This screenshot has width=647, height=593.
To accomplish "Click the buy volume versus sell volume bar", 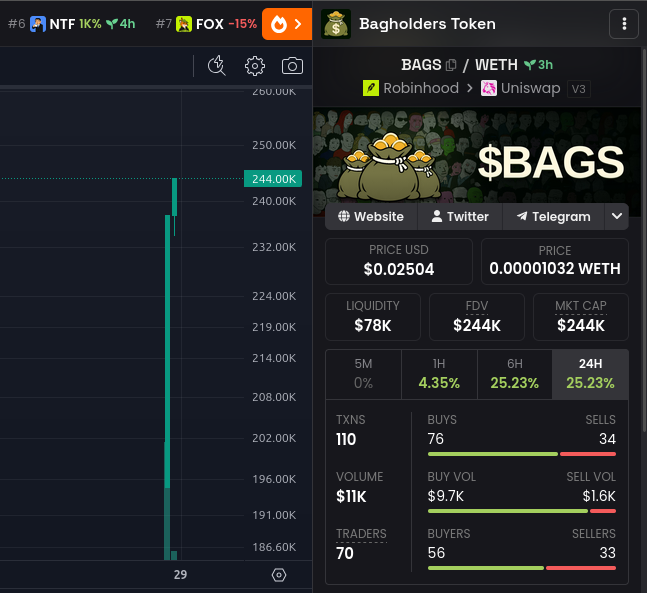I will tap(522, 511).
